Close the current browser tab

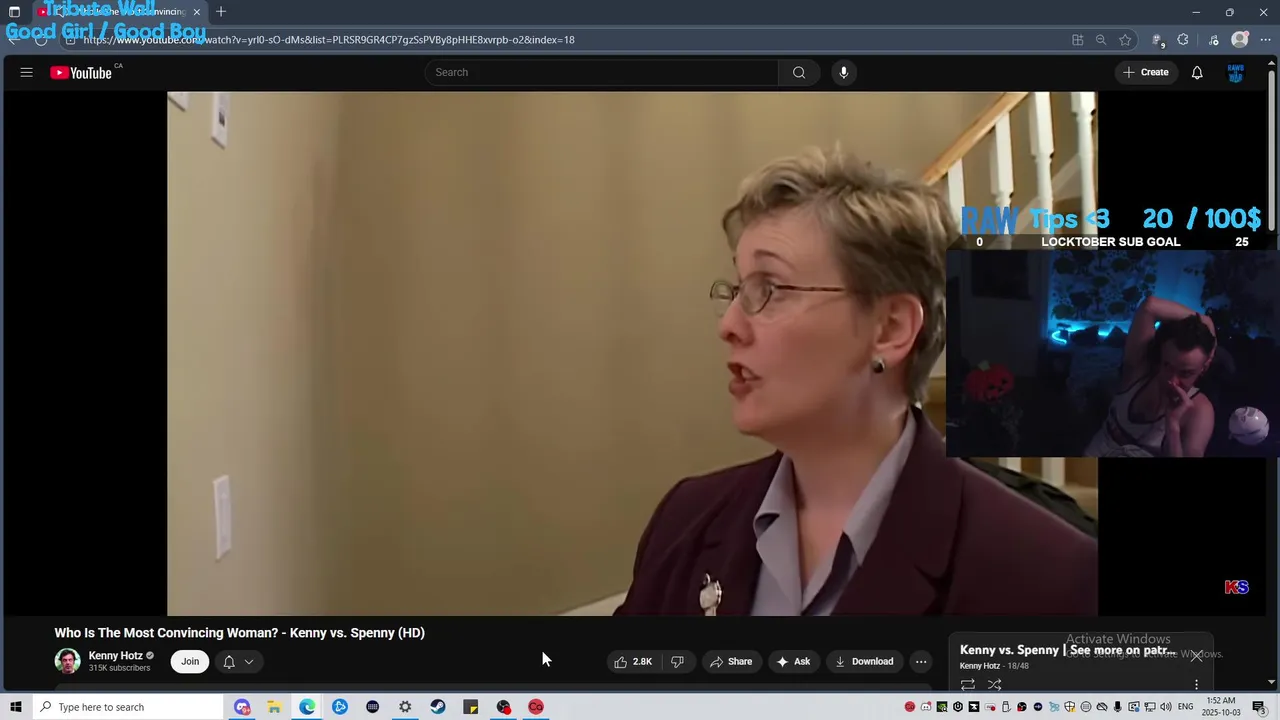coord(197,12)
